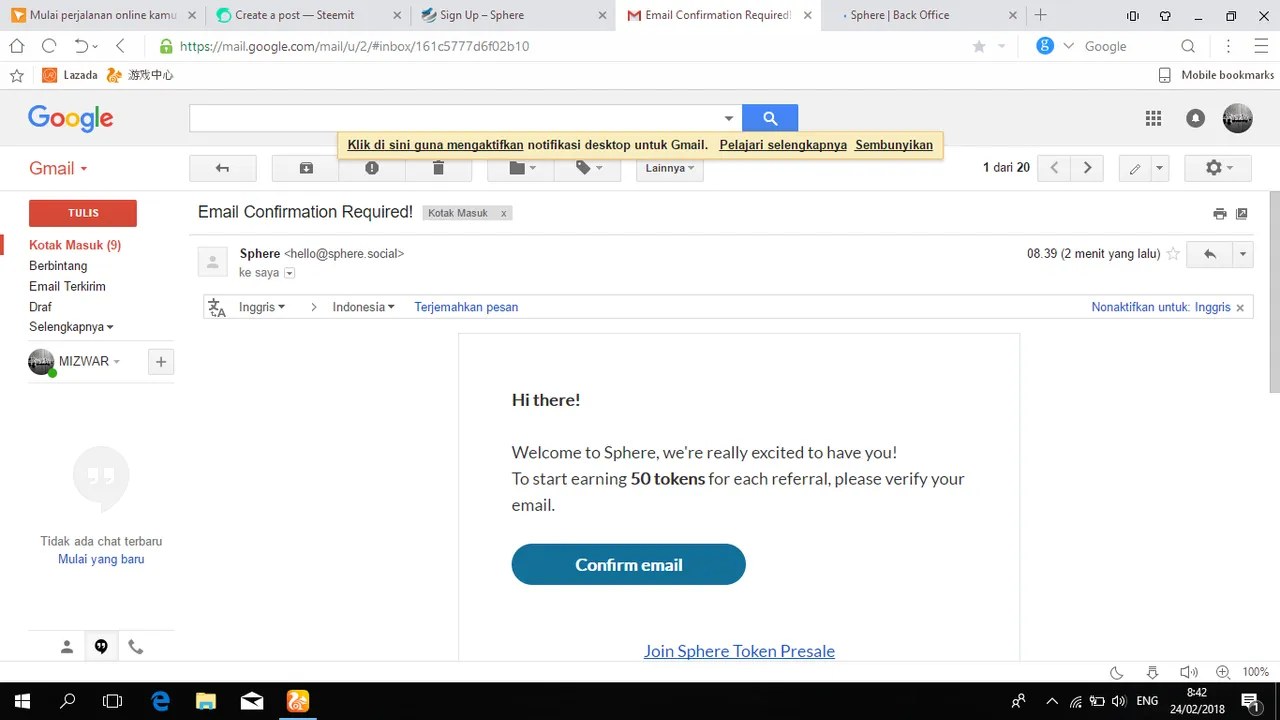
Task: Open Mail app from taskbar
Action: (252, 701)
